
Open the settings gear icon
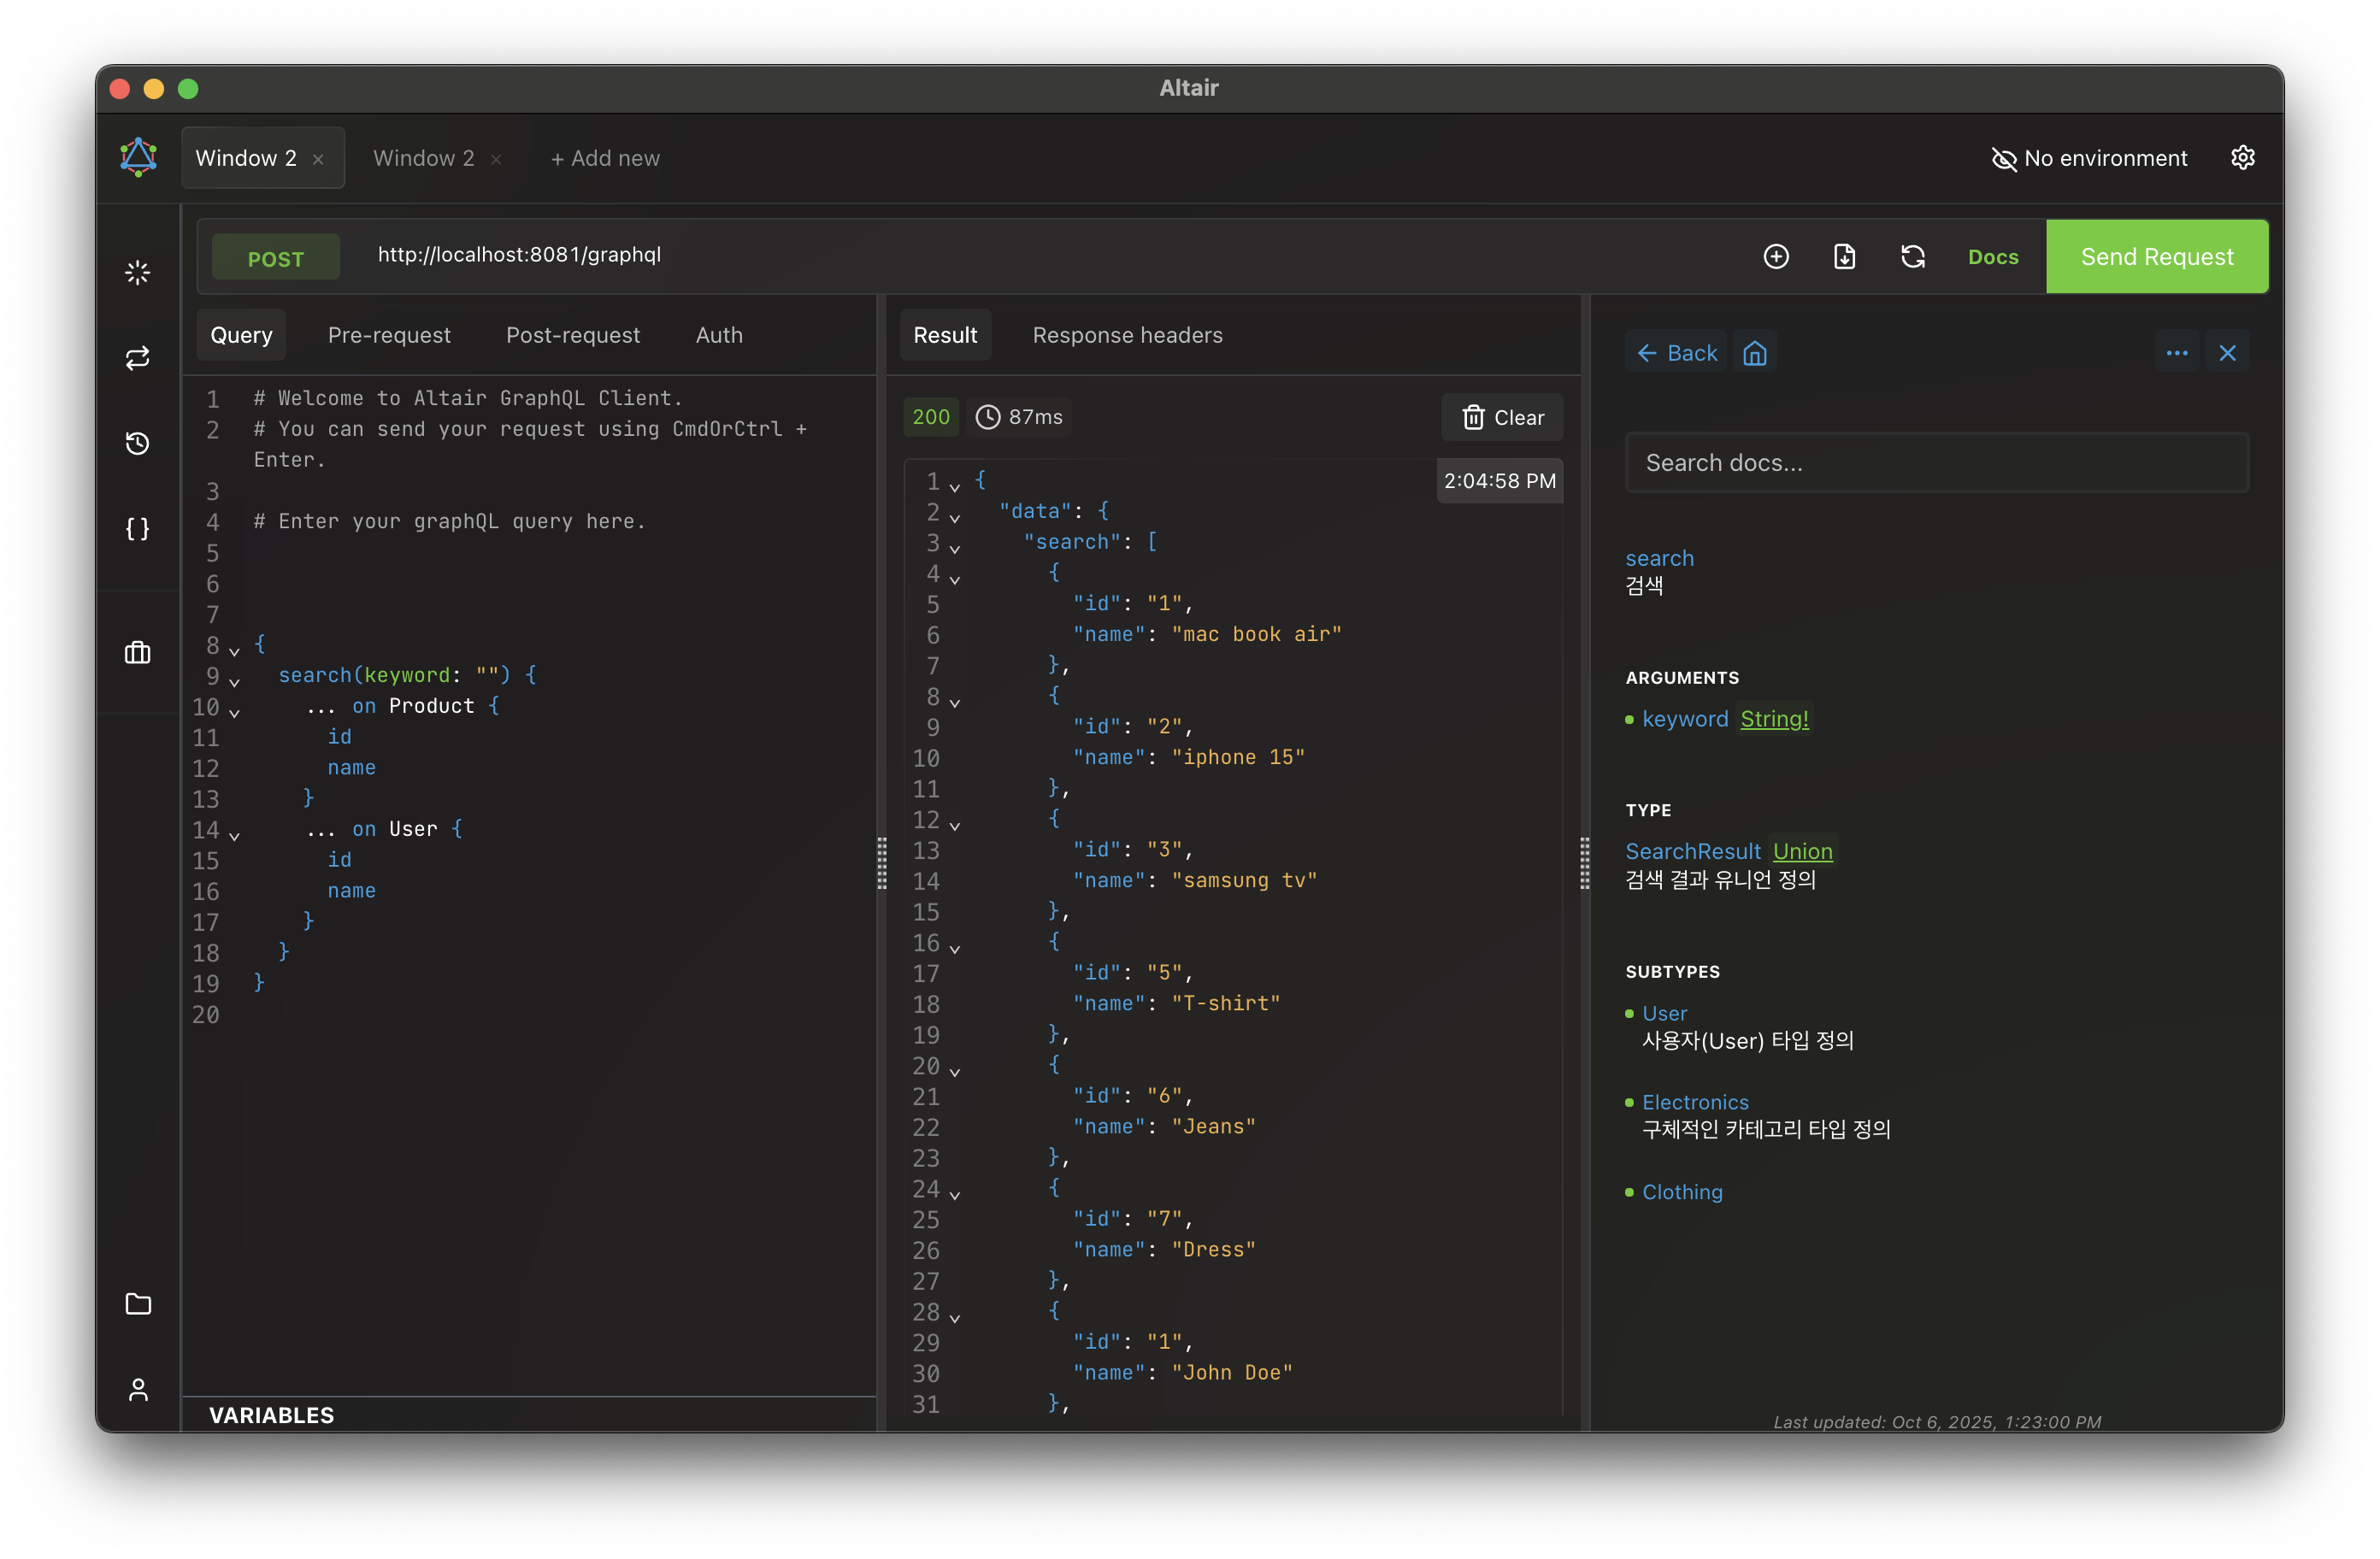tap(2243, 158)
